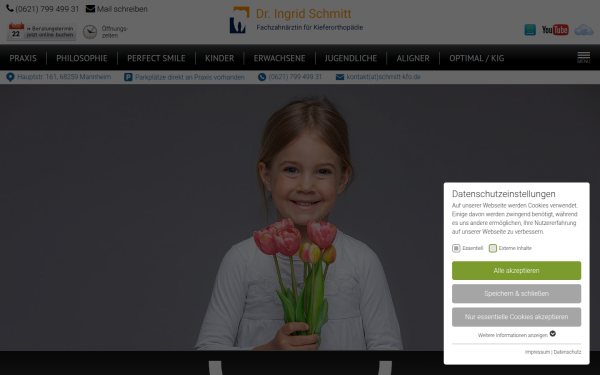Image resolution: width=600 pixels, height=375 pixels.
Task: Open the PRAXIS menu item
Action: (x=23, y=58)
